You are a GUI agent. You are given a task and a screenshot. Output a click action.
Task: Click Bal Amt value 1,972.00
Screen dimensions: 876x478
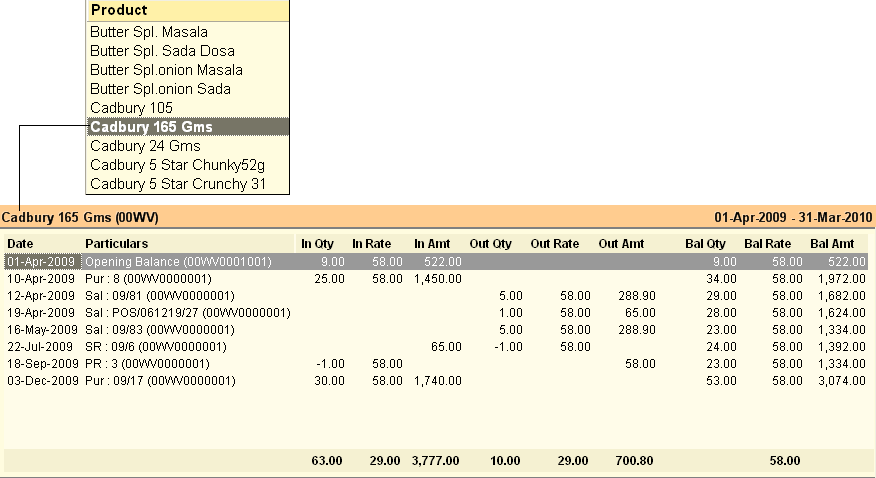pyautogui.click(x=841, y=279)
